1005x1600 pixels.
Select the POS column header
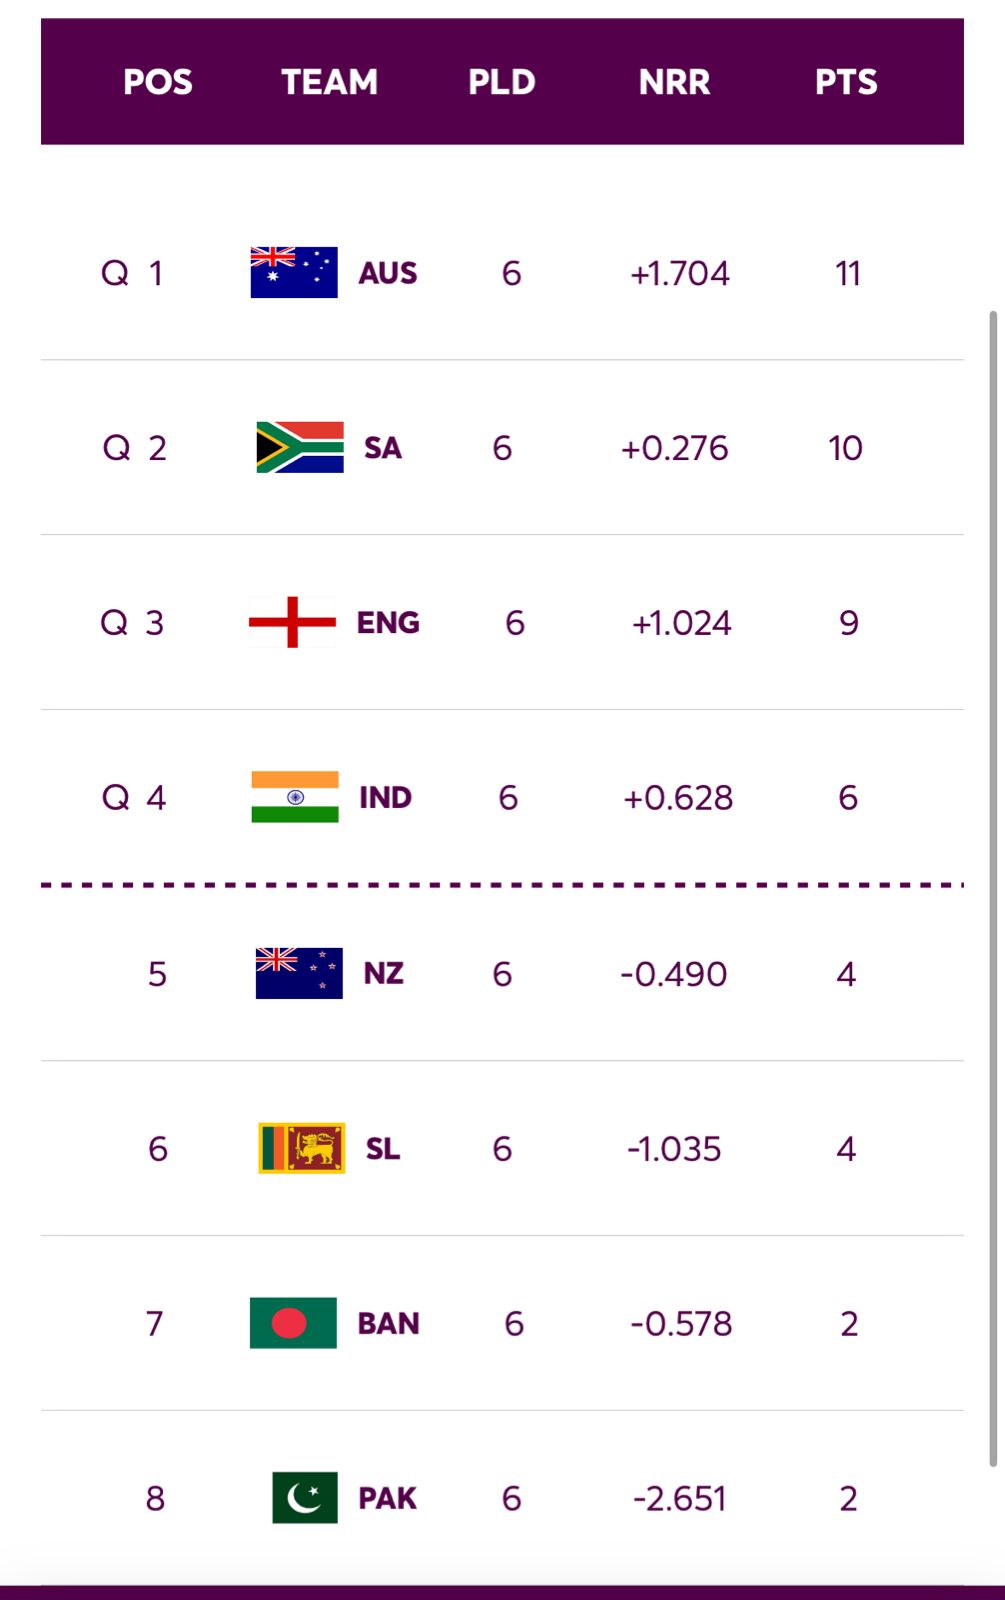[157, 82]
